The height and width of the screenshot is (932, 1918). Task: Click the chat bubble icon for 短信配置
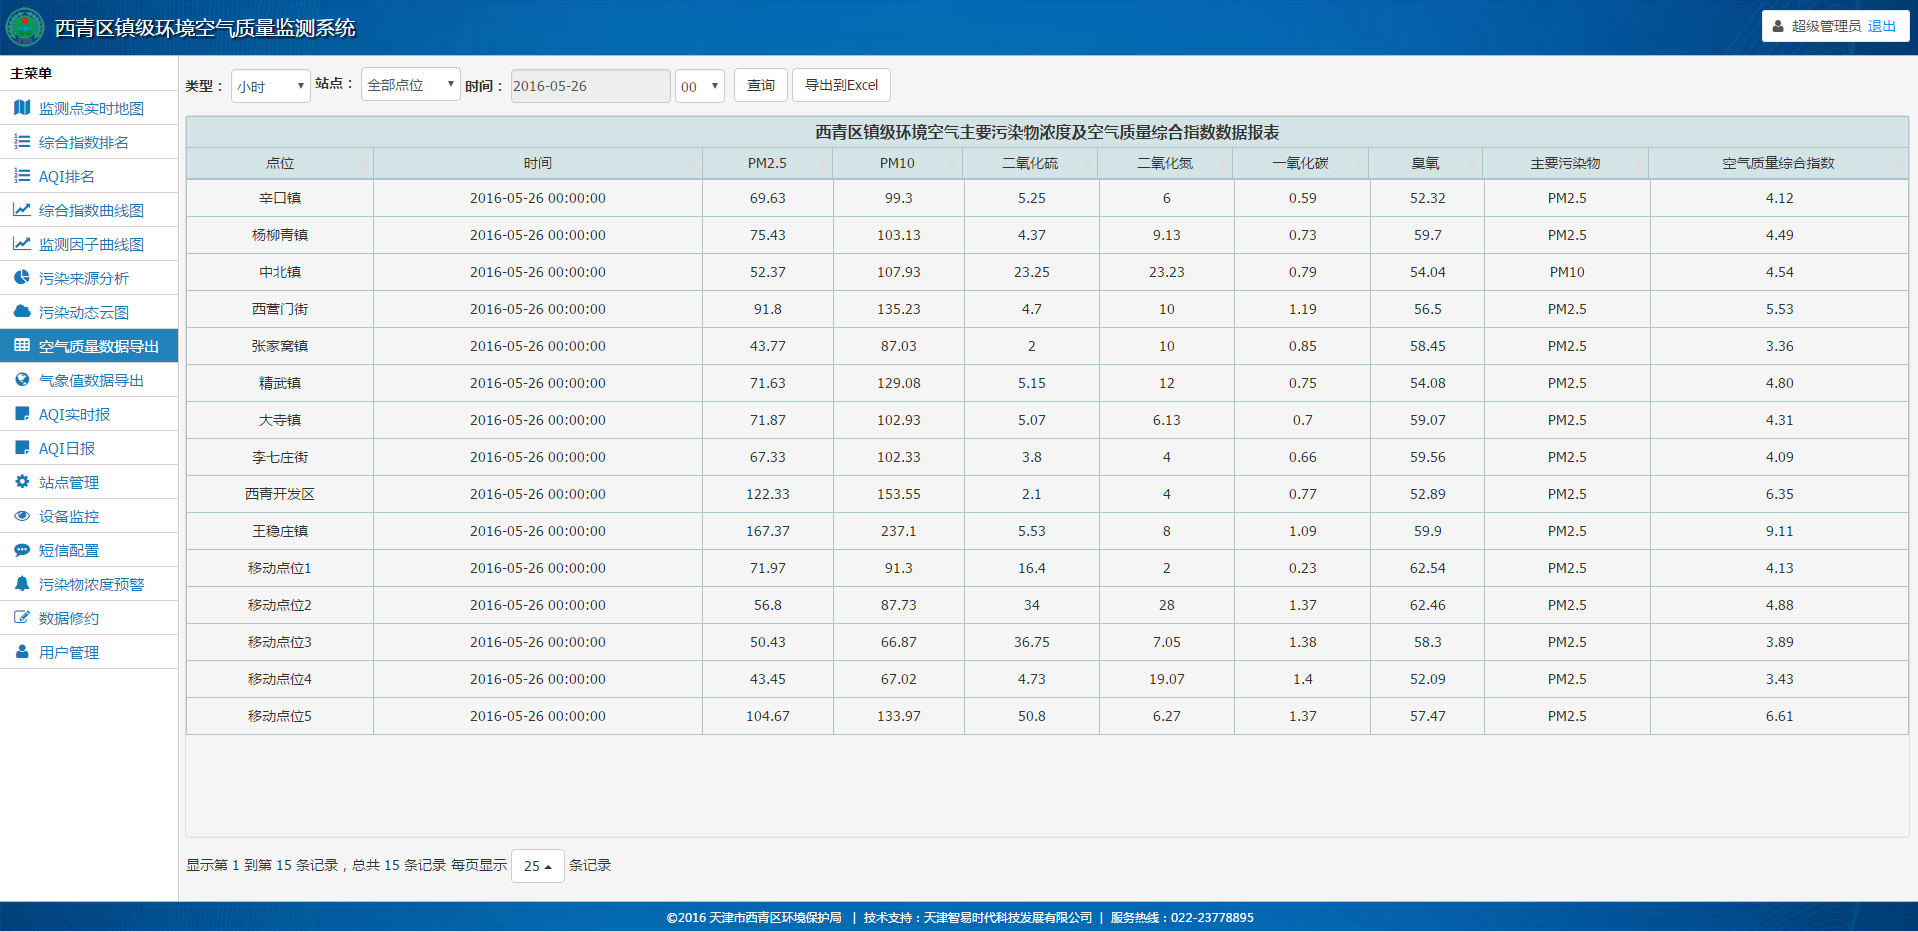[22, 550]
